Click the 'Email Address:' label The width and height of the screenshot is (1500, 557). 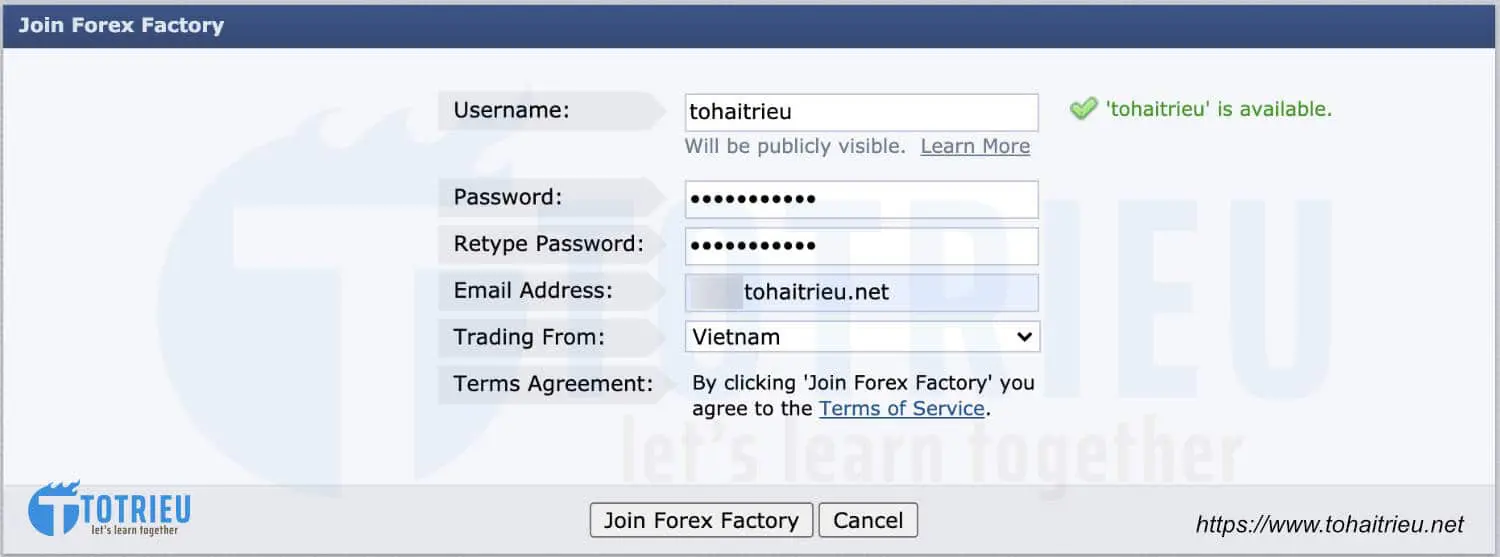pos(533,290)
